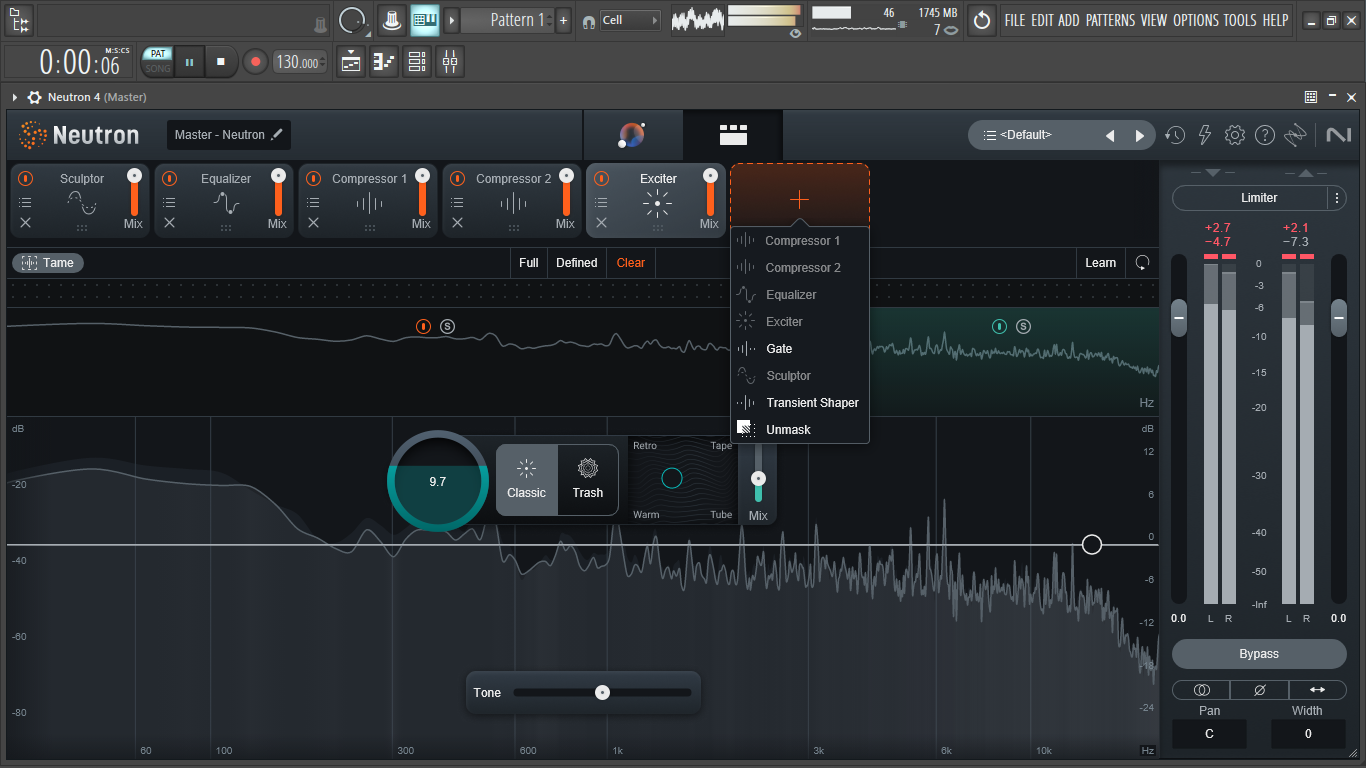Click the zero latency lightning icon

click(1205, 135)
